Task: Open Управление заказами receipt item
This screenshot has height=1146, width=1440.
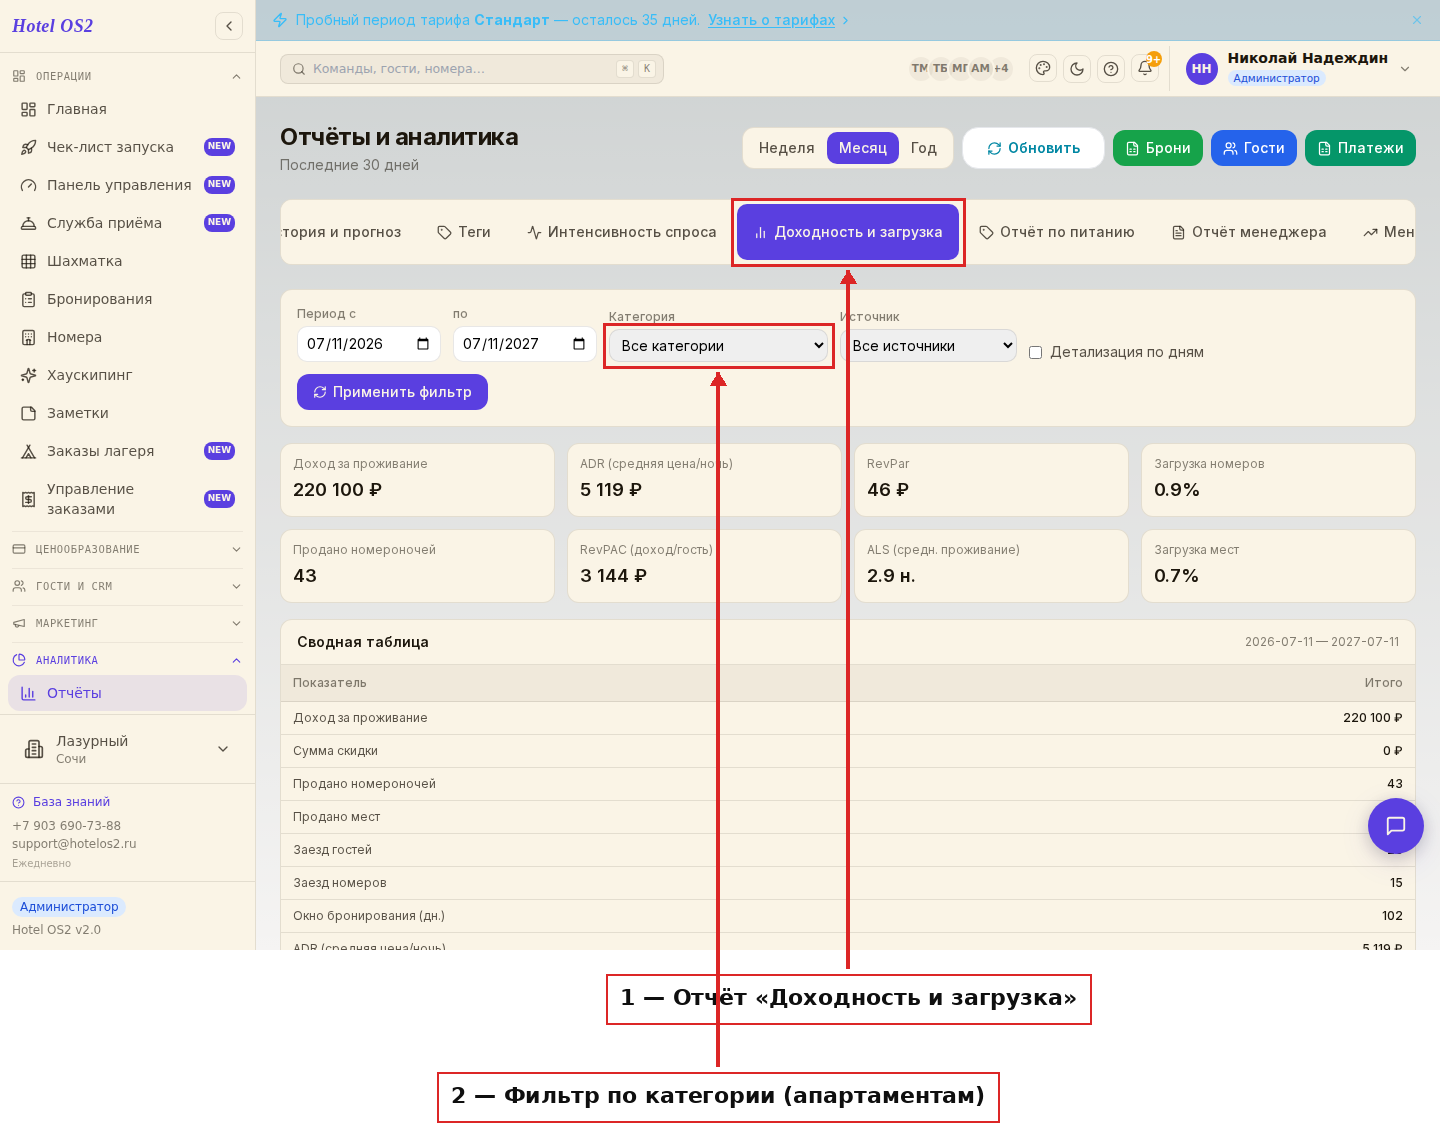Action: pyautogui.click(x=128, y=499)
